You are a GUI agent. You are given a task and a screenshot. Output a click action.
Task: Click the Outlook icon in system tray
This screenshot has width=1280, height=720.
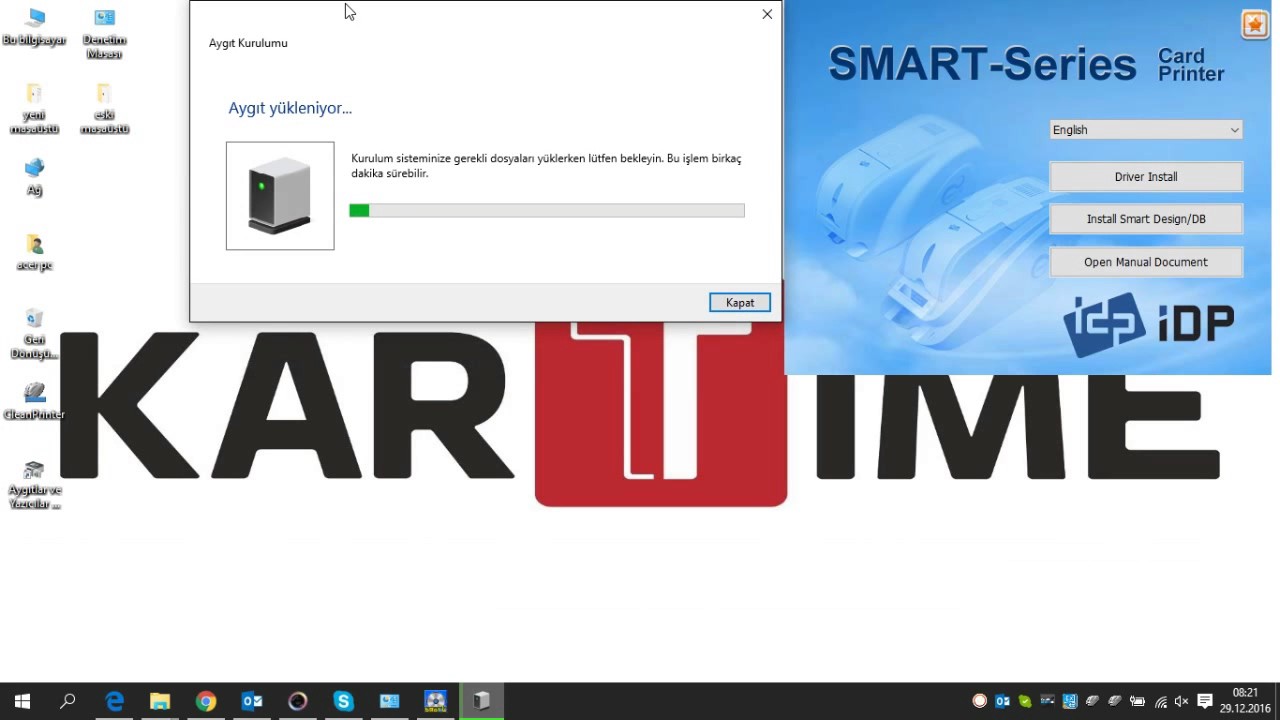[1002, 701]
